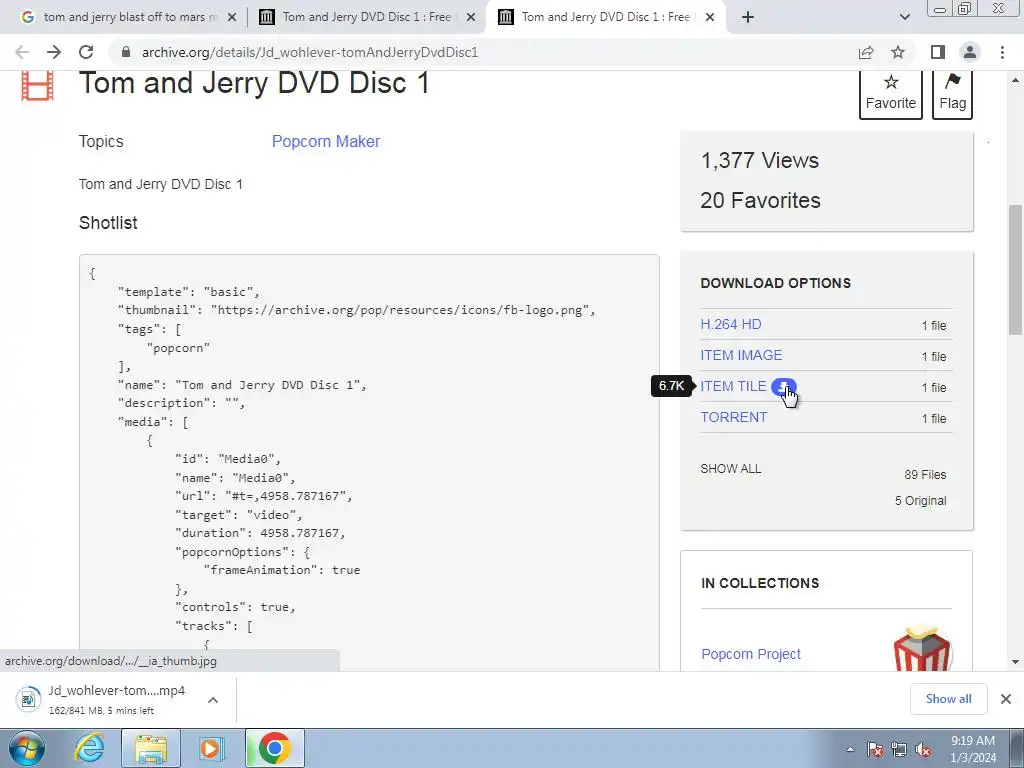Go forward with the browser arrow
The image size is (1024, 768).
54,52
